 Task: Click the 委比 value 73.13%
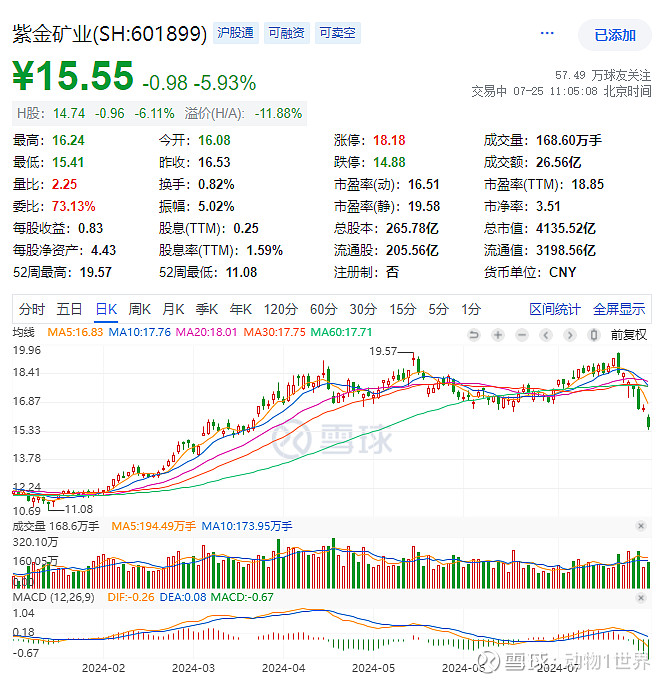pos(74,206)
